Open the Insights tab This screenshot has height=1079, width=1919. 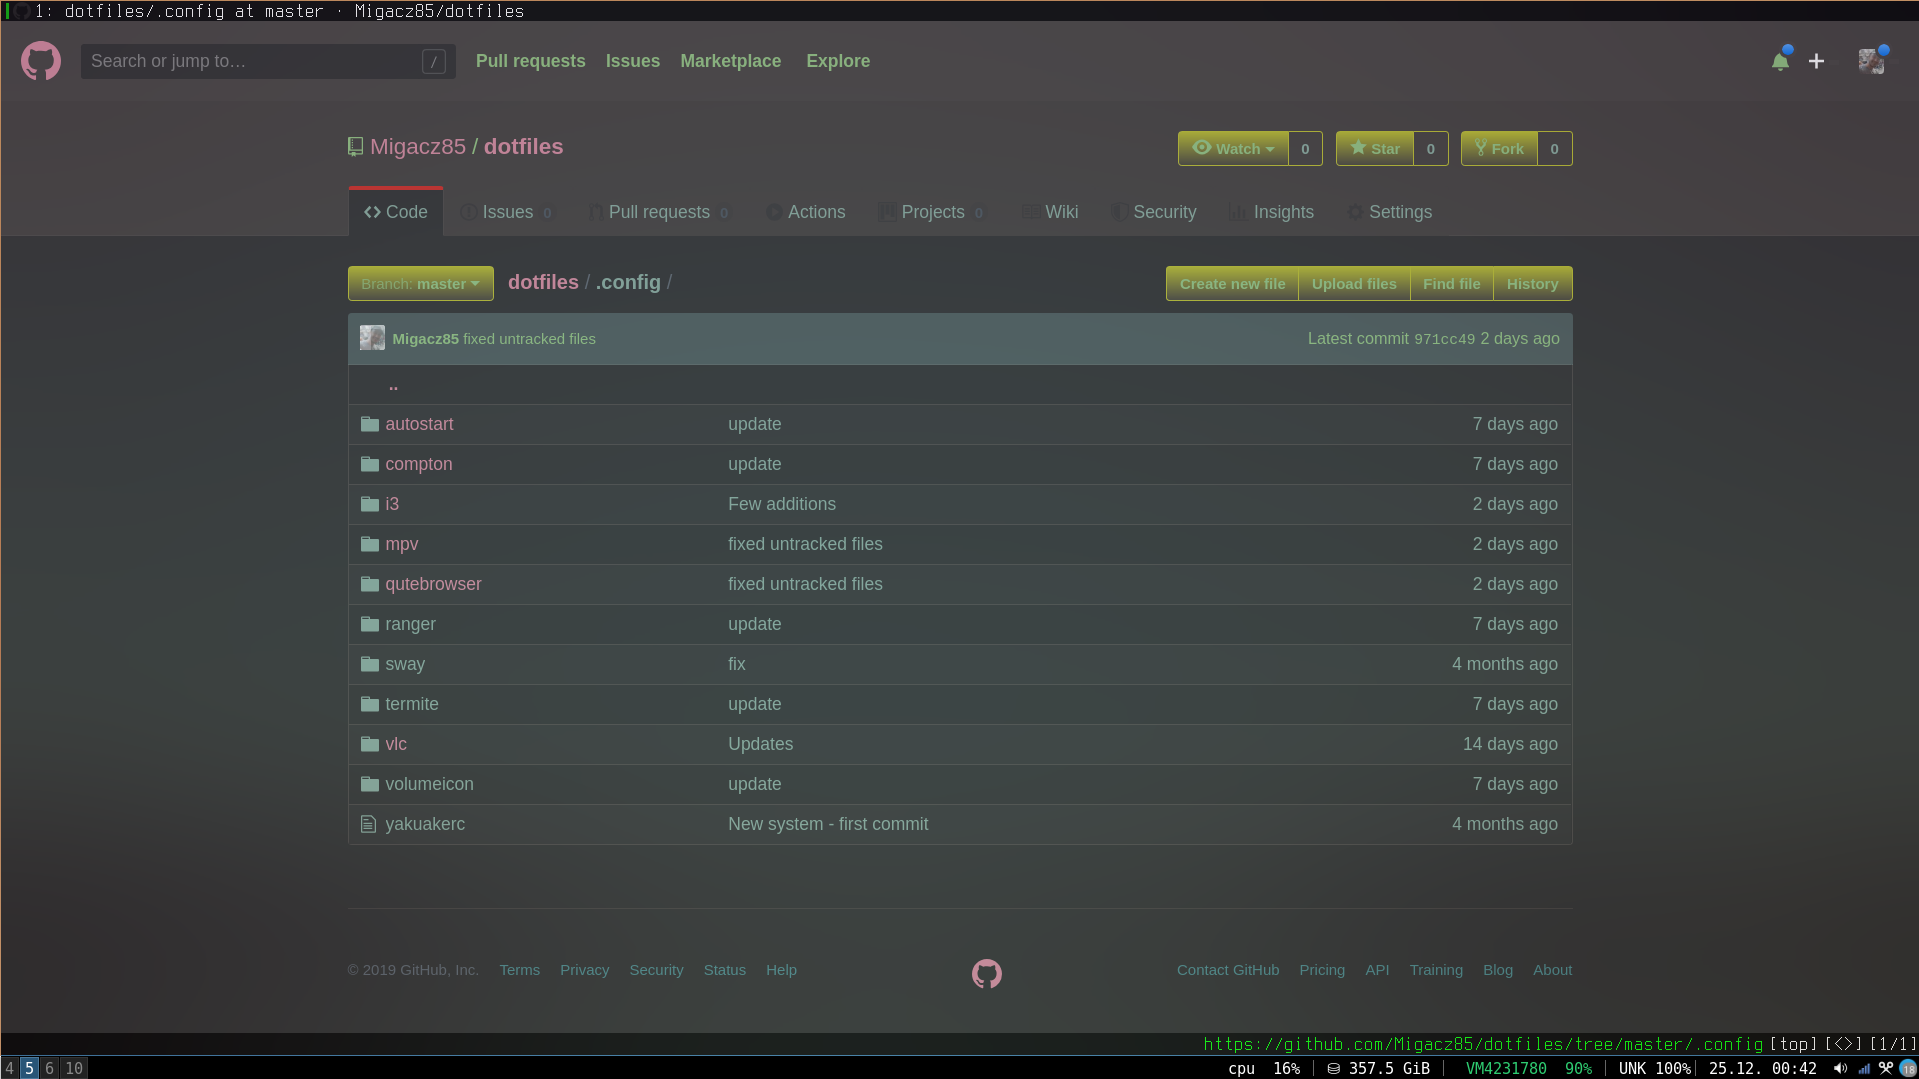1272,212
